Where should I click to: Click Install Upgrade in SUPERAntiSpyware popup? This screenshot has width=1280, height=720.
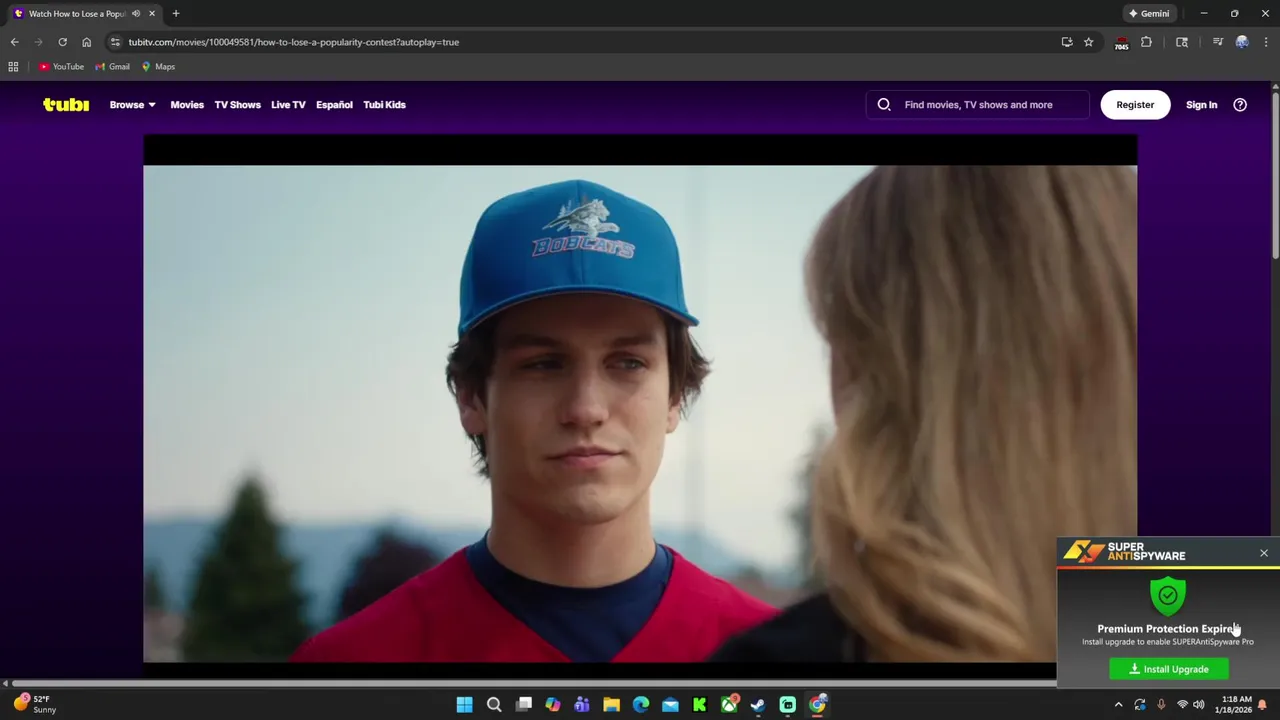pyautogui.click(x=1169, y=669)
